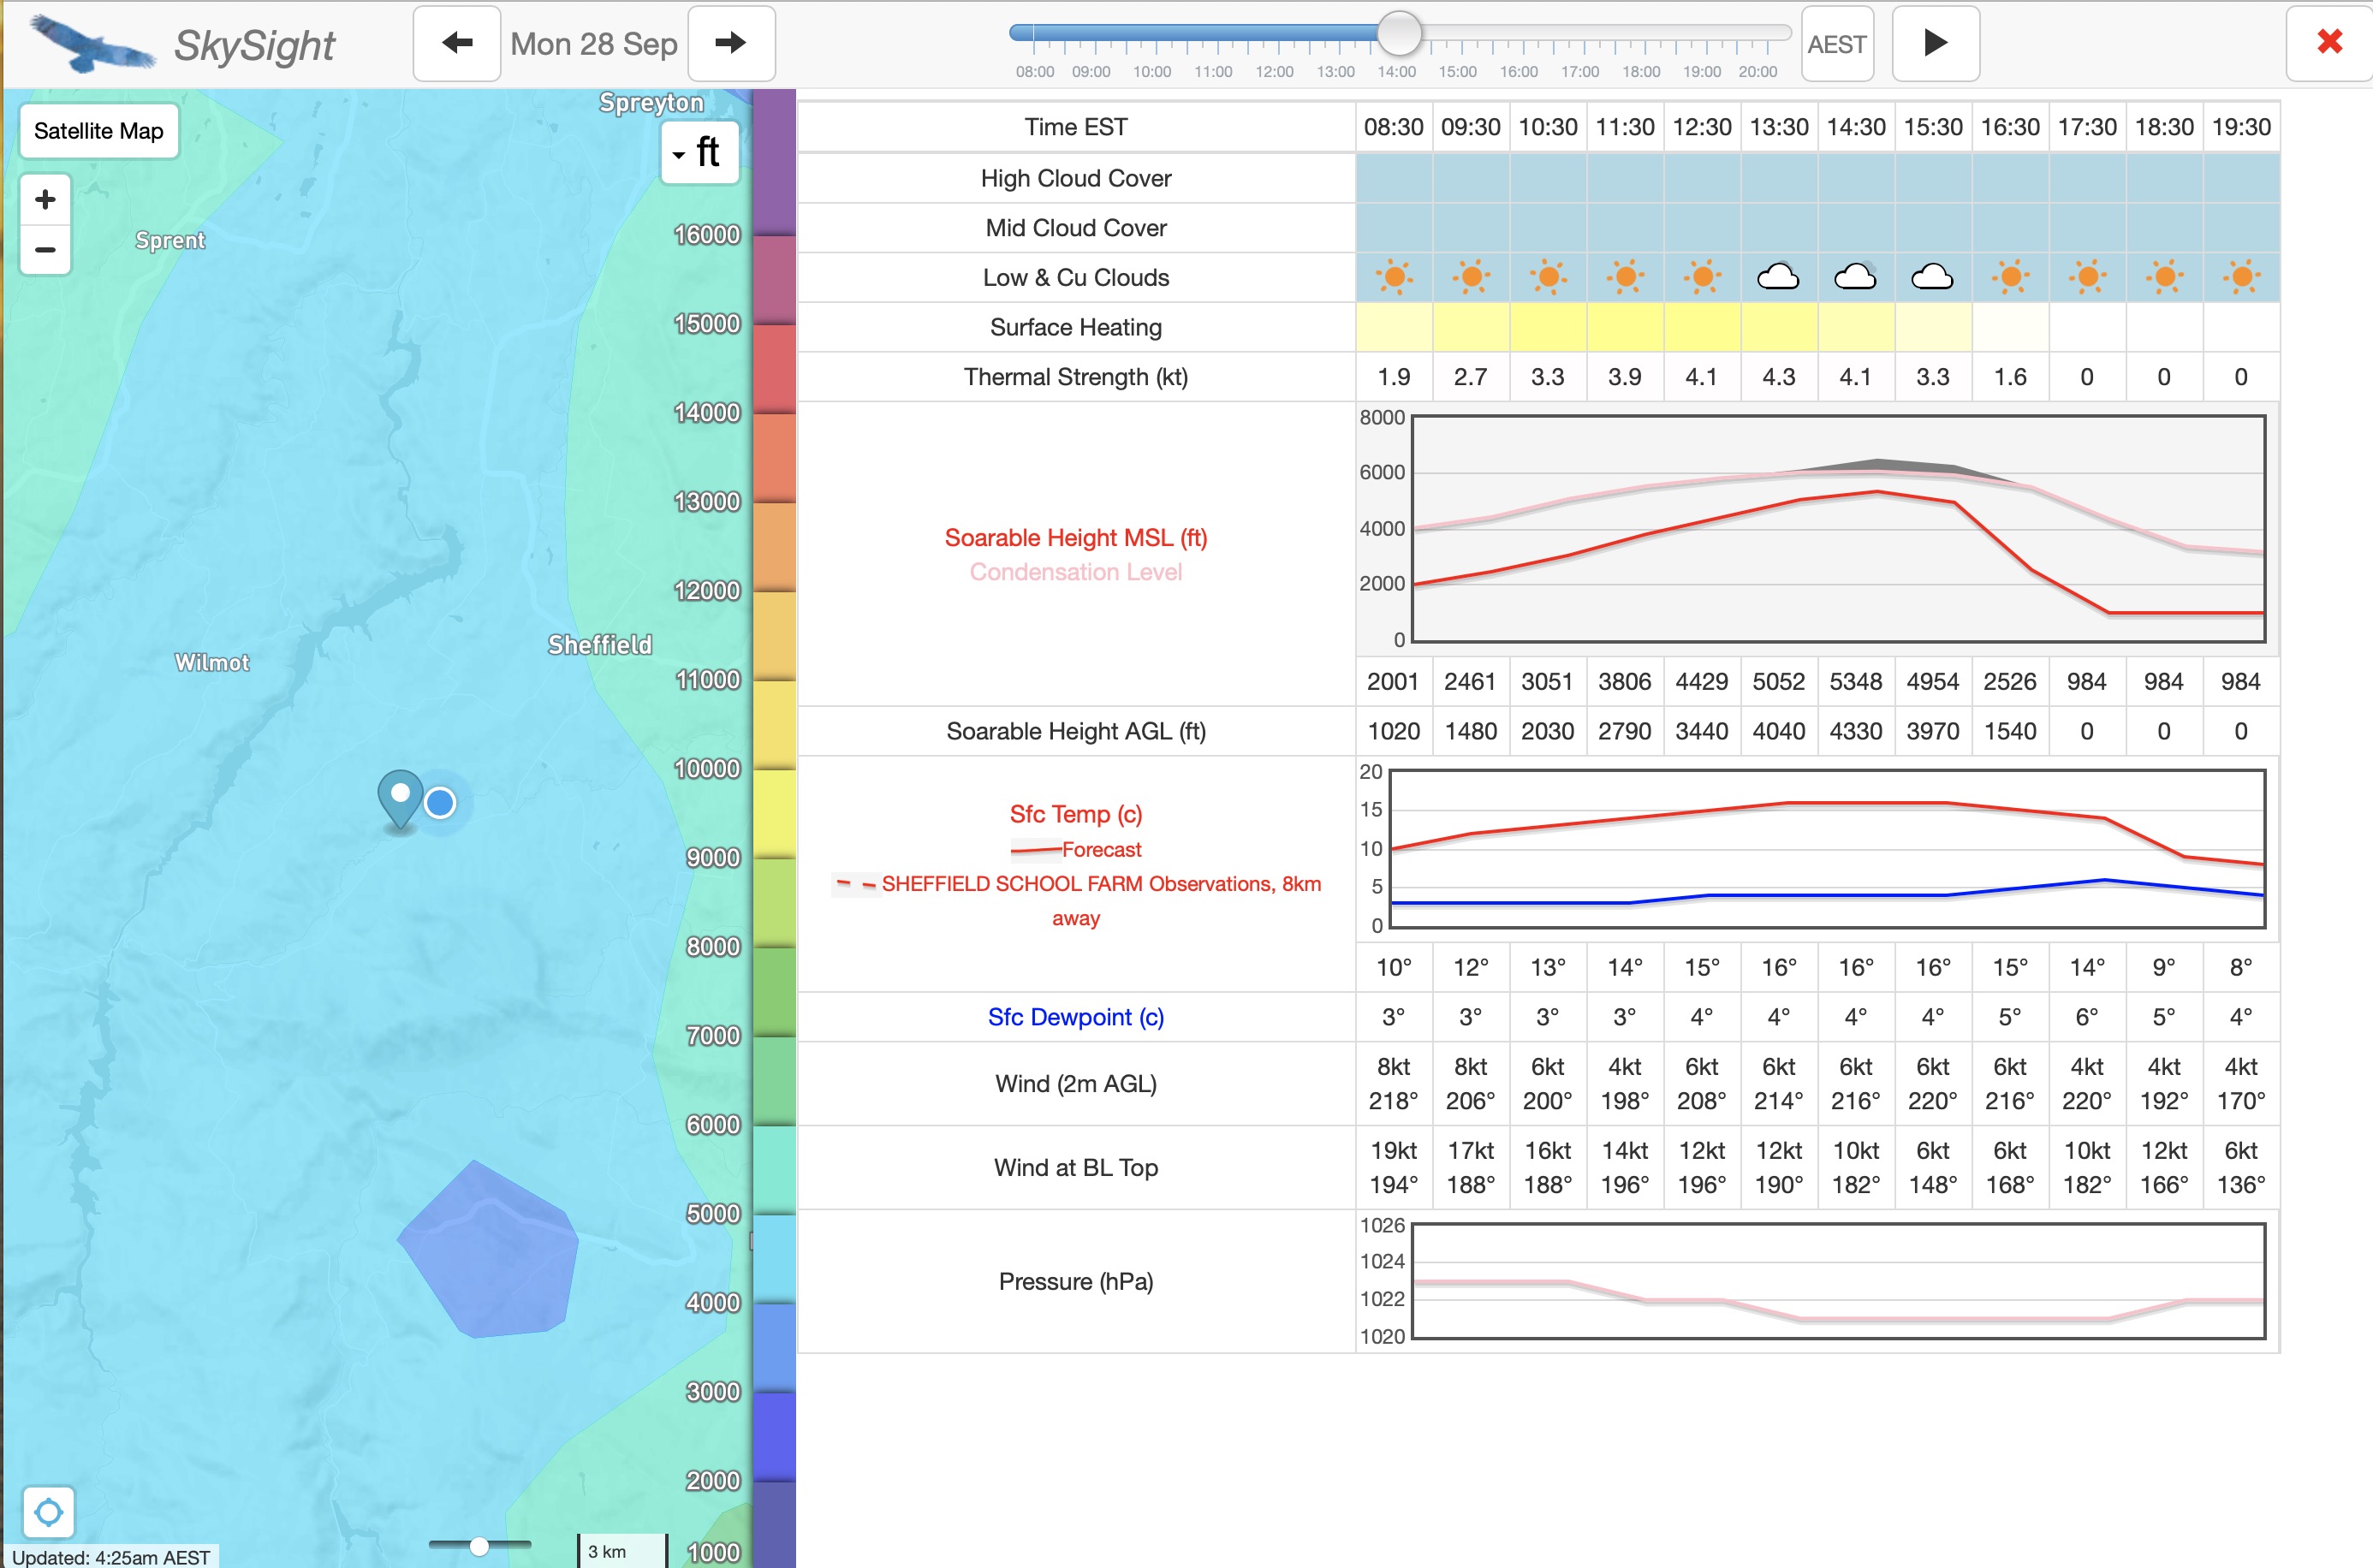Select the 16:30 time column header
2373x1568 pixels.
click(x=2009, y=127)
